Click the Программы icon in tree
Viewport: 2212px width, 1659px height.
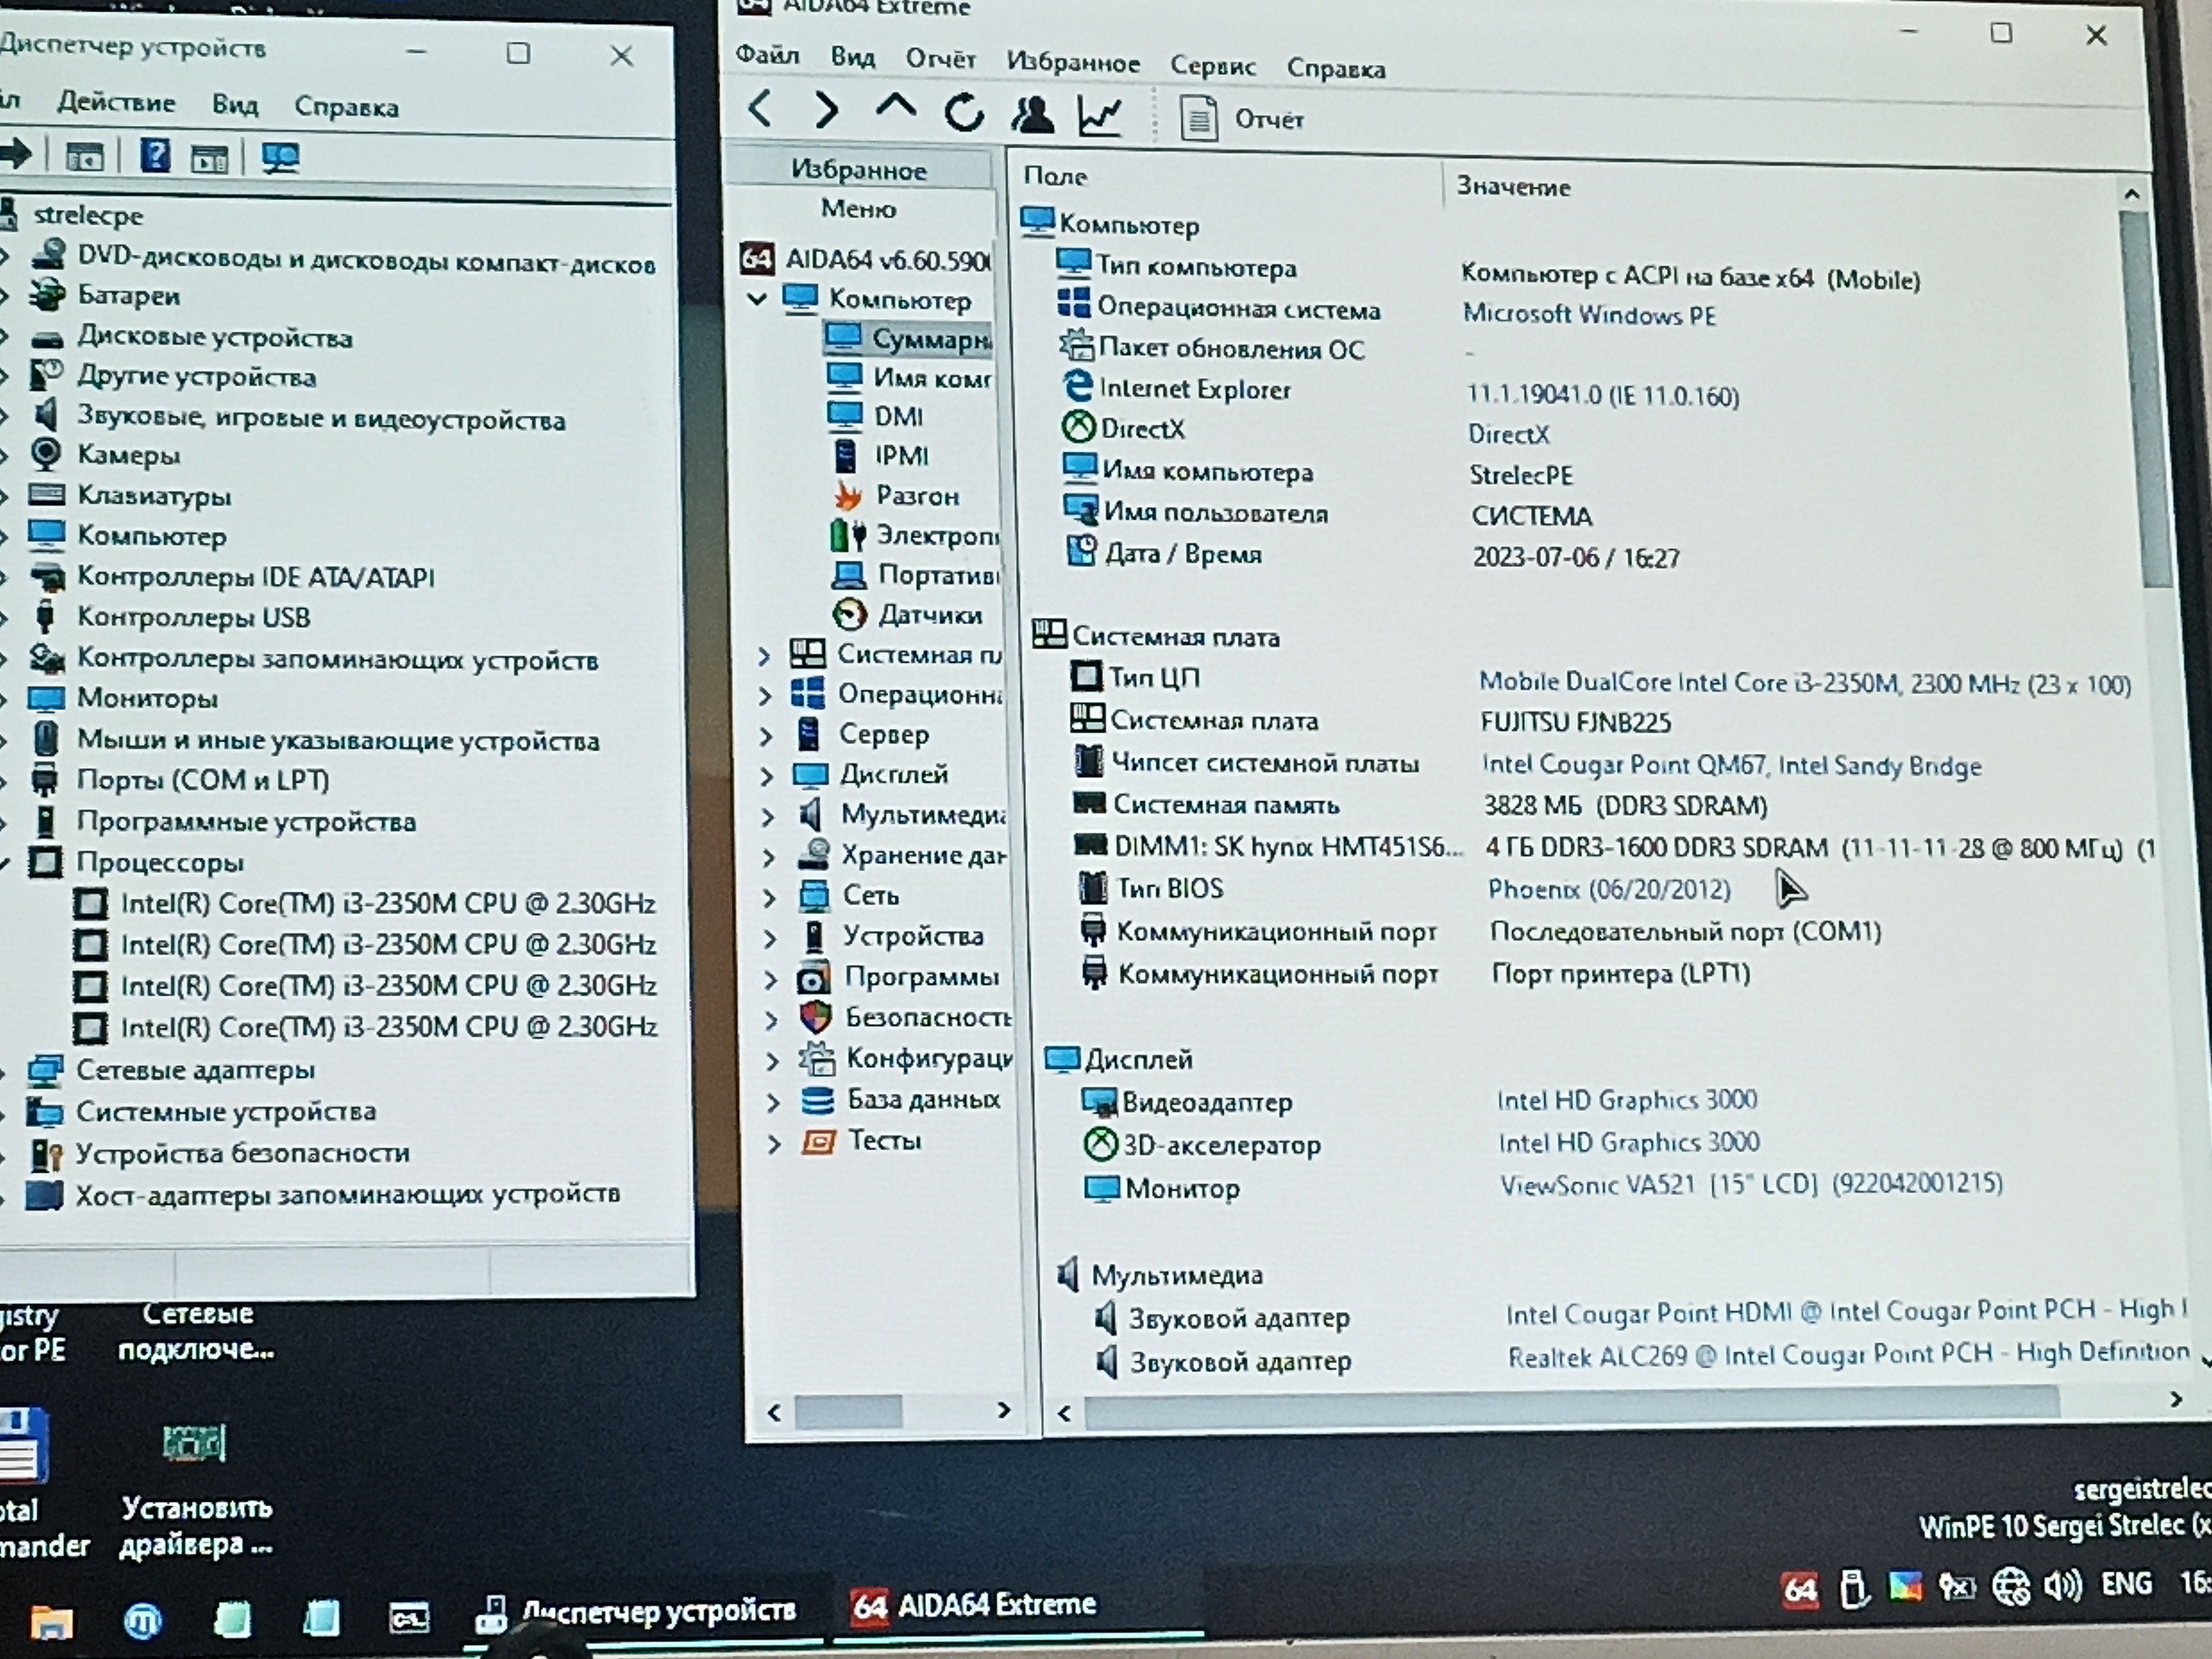click(x=813, y=977)
